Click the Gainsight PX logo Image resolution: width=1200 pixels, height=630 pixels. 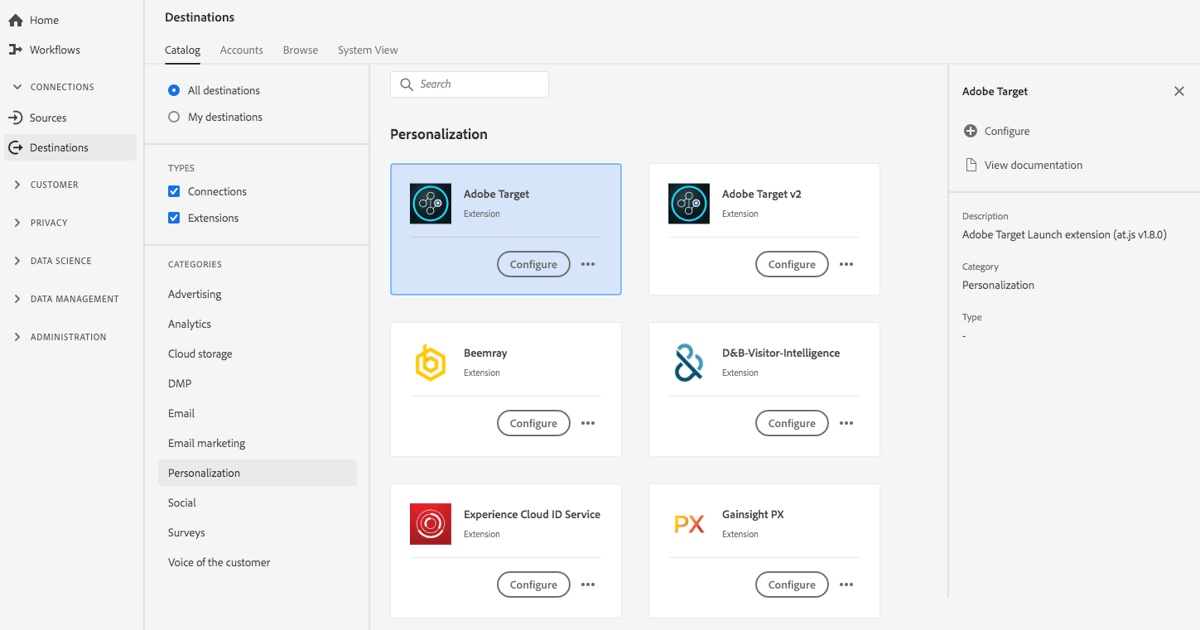(688, 522)
